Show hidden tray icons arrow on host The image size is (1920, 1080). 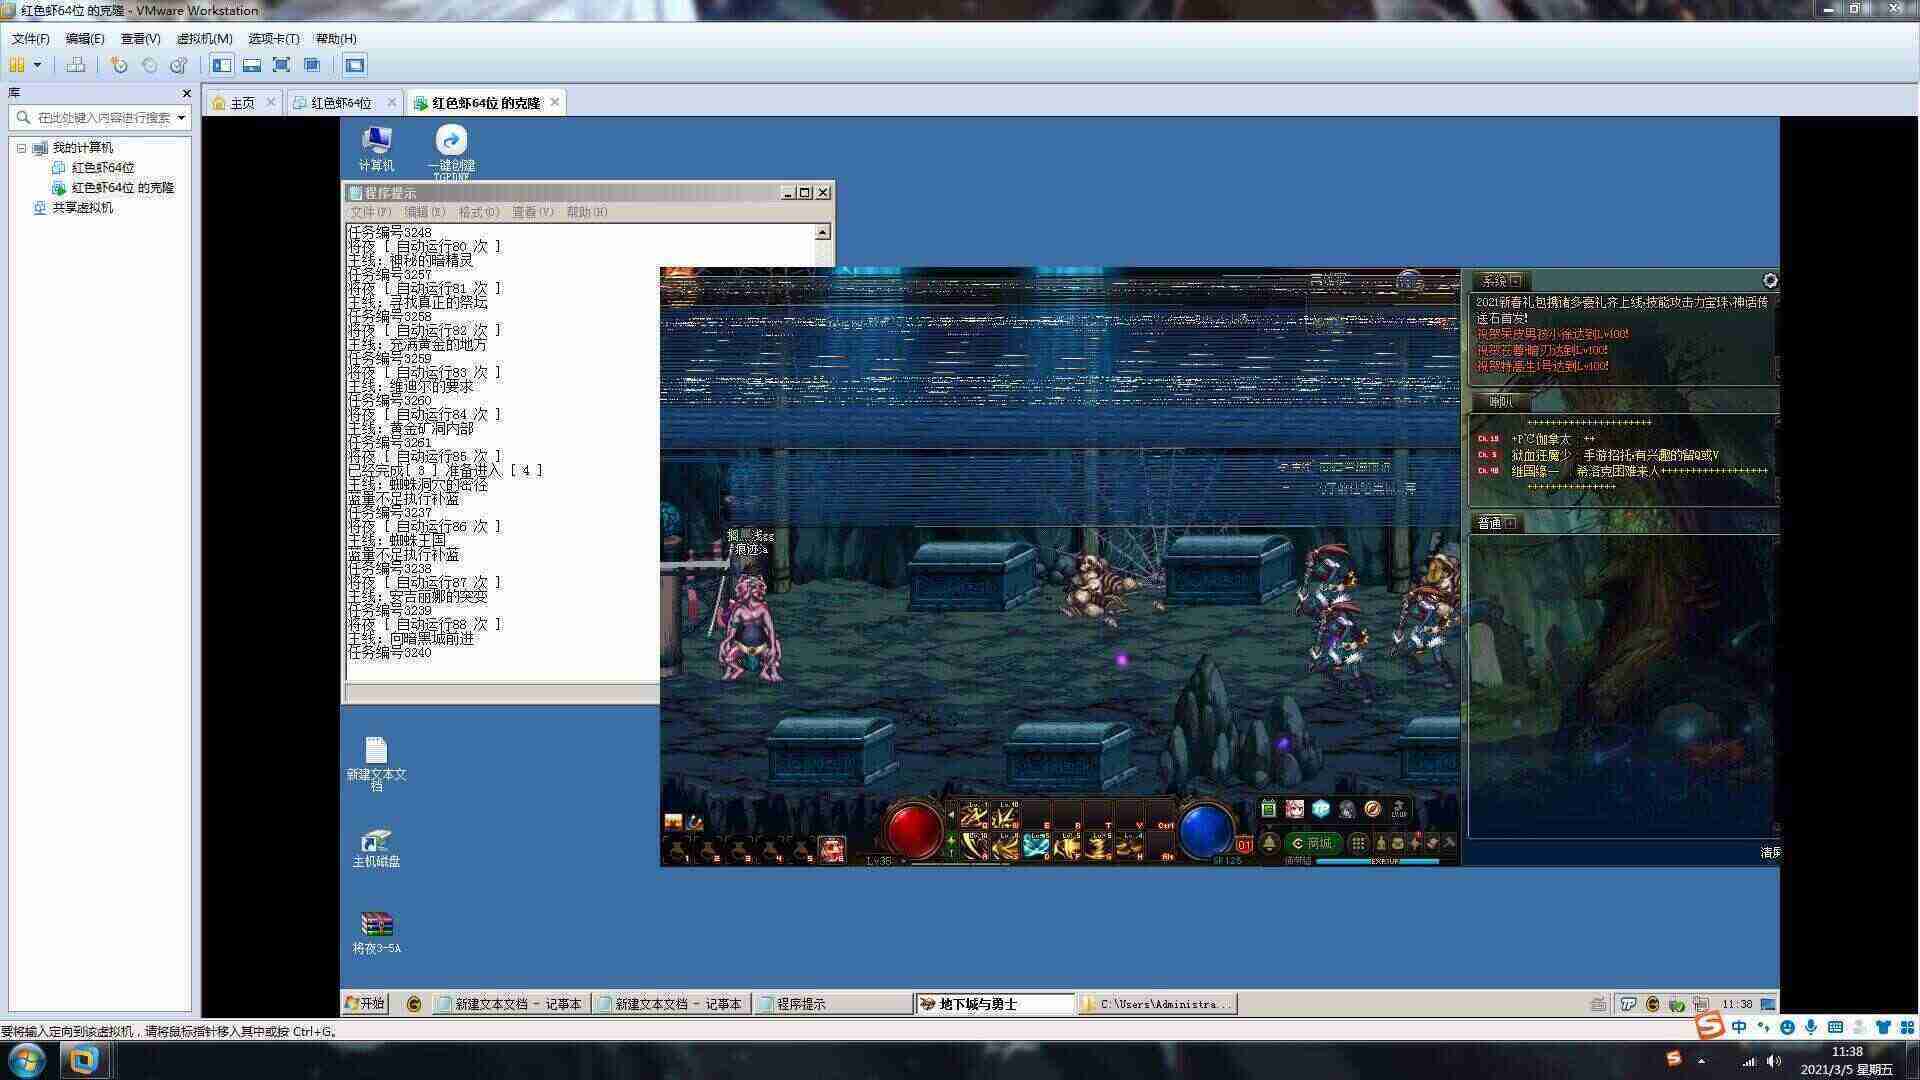(1701, 1061)
